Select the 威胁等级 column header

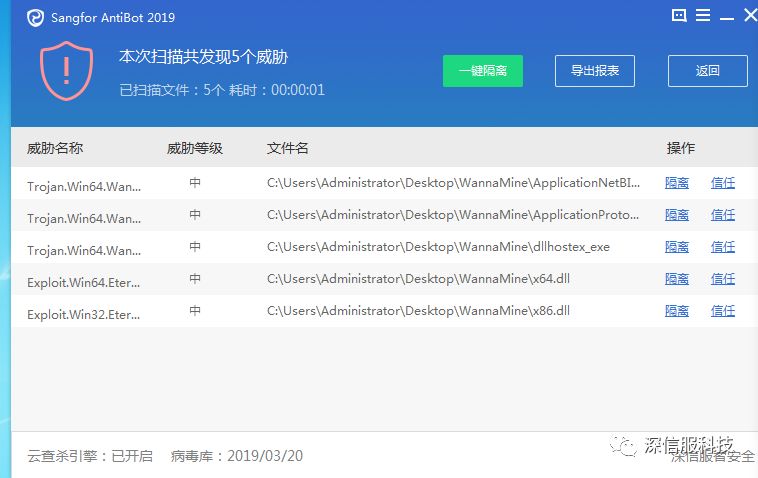[x=194, y=148]
